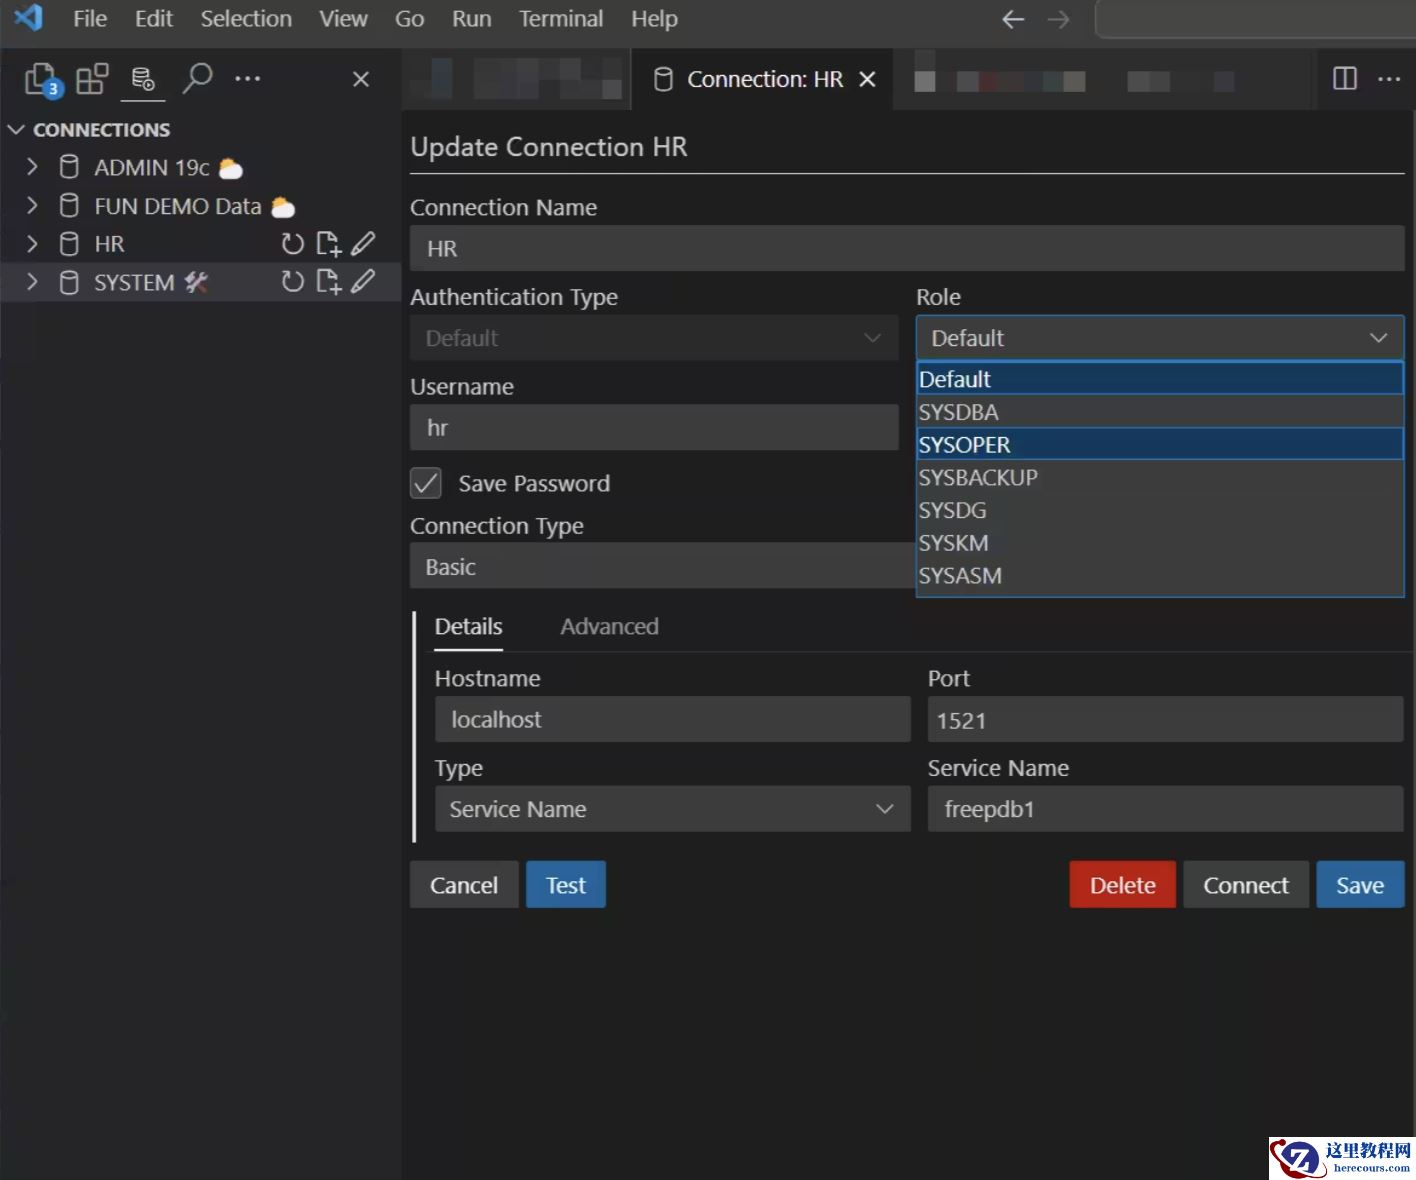
Task: Open the Terminal menu
Action: 560,19
